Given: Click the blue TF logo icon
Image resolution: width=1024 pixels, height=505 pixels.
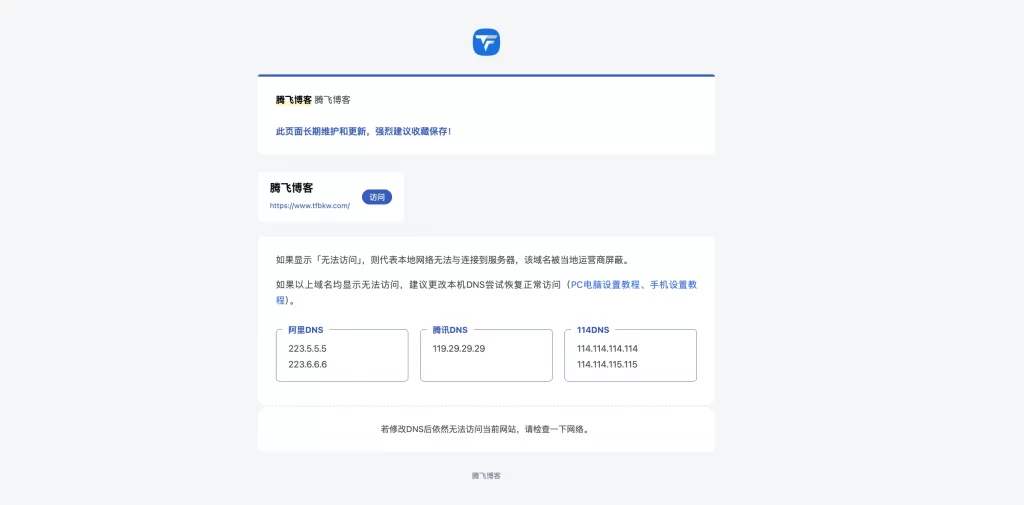Looking at the screenshot, I should [x=487, y=42].
